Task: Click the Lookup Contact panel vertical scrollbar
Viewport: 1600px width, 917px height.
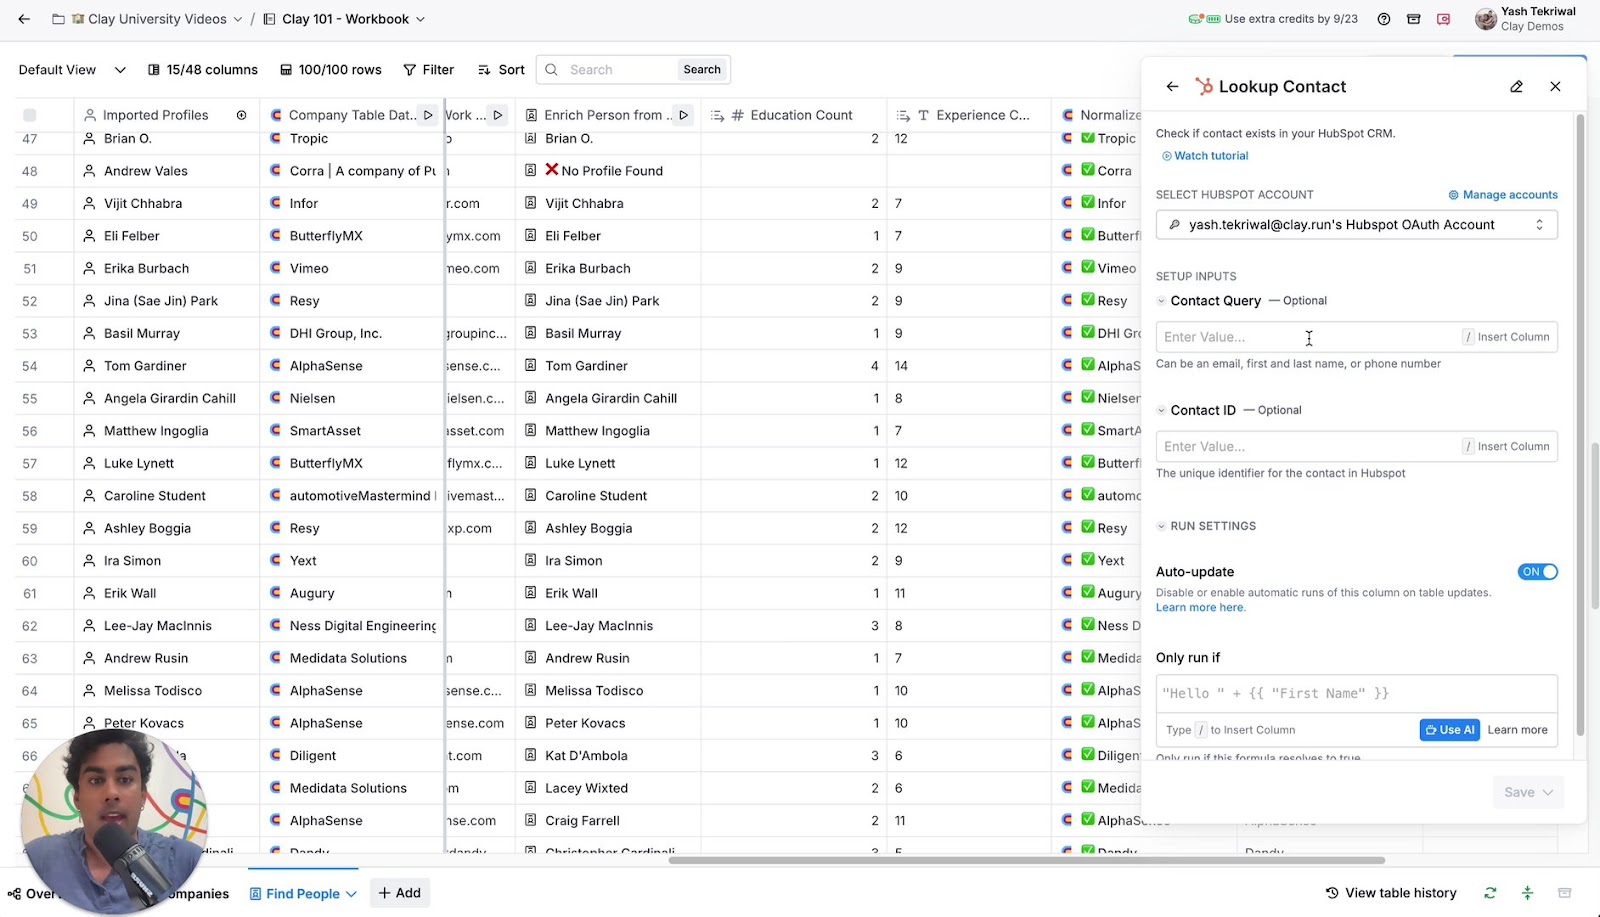Action: [x=1580, y=425]
